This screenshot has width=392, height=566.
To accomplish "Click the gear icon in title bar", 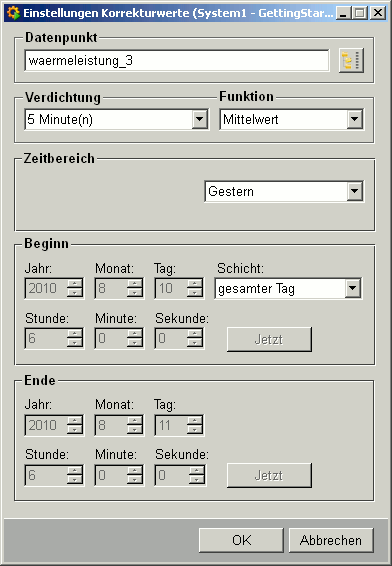I will (13, 13).
